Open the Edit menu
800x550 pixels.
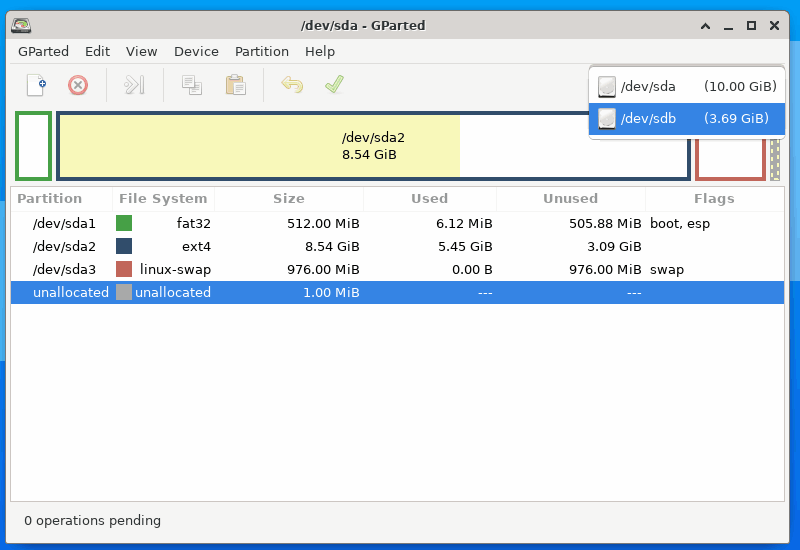pos(97,52)
